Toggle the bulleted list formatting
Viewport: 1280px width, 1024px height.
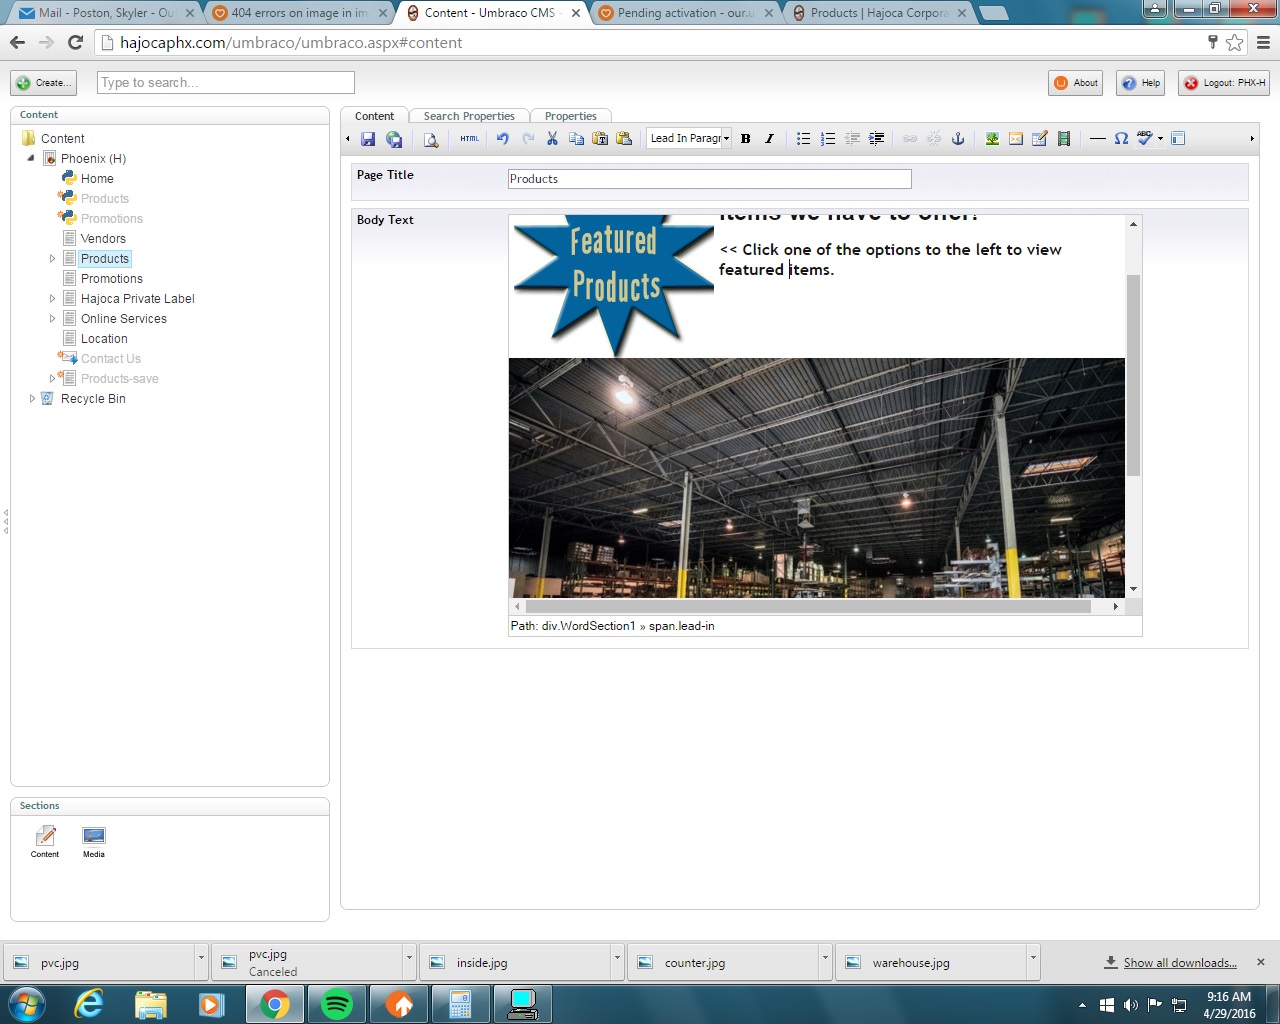pyautogui.click(x=803, y=139)
